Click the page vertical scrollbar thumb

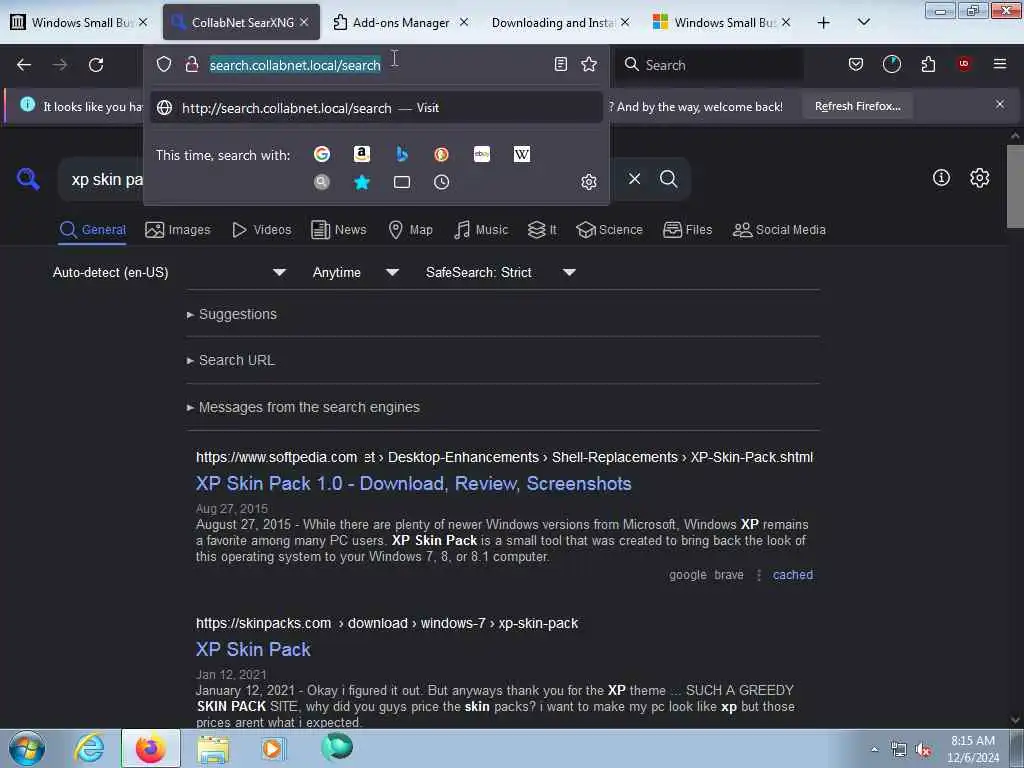pyautogui.click(x=1015, y=186)
